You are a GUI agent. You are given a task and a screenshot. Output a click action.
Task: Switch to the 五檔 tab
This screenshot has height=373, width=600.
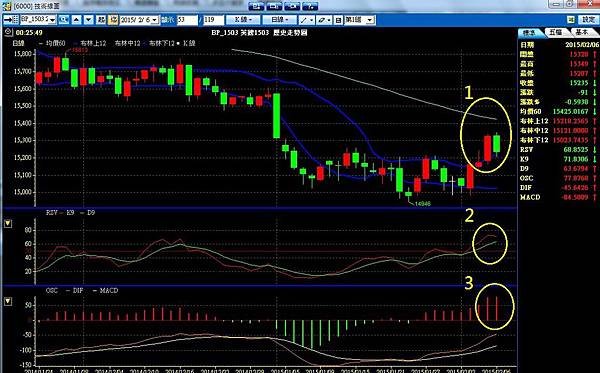(556, 33)
